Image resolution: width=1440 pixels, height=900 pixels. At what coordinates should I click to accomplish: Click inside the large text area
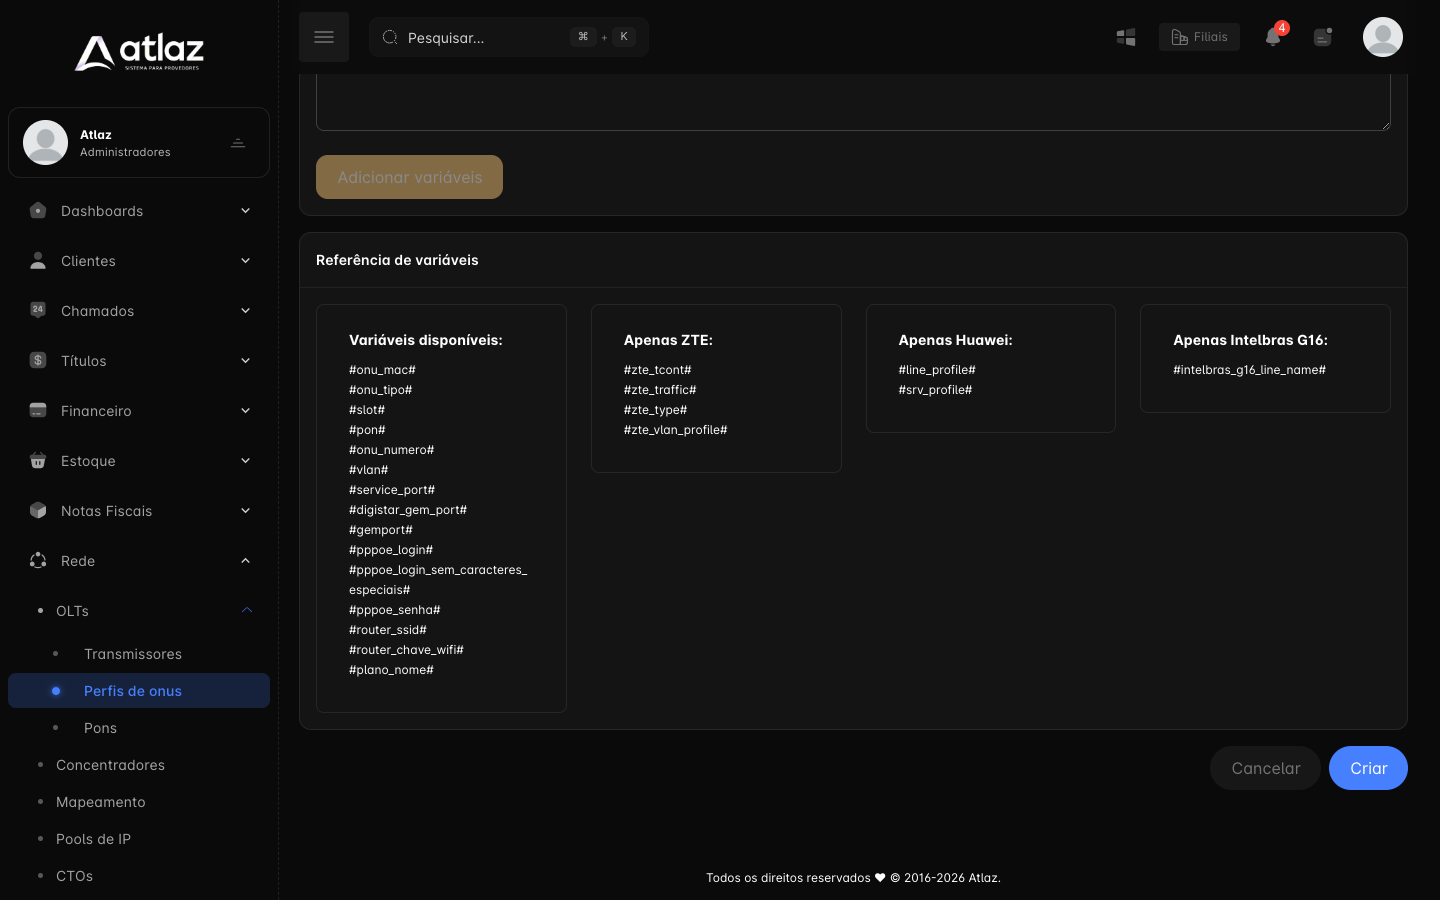853,102
